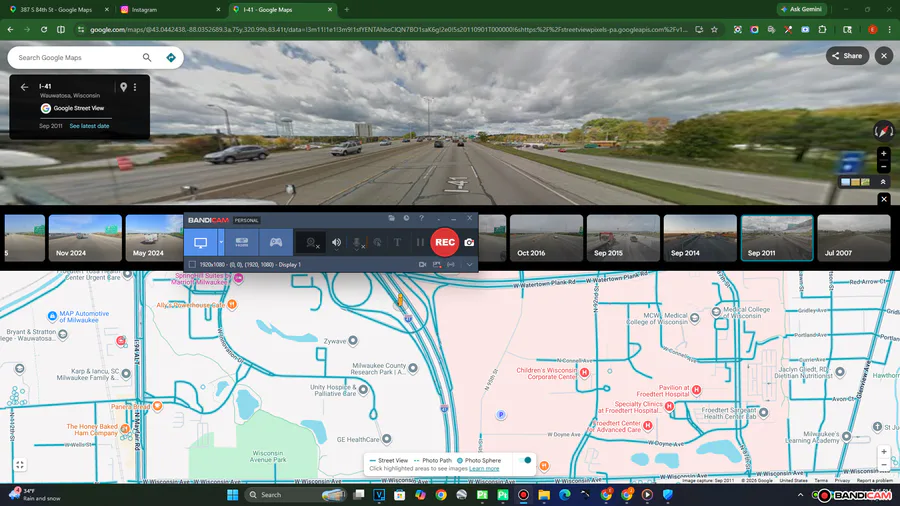
Task: Zoom out Street View with minus button
Action: pos(884,166)
